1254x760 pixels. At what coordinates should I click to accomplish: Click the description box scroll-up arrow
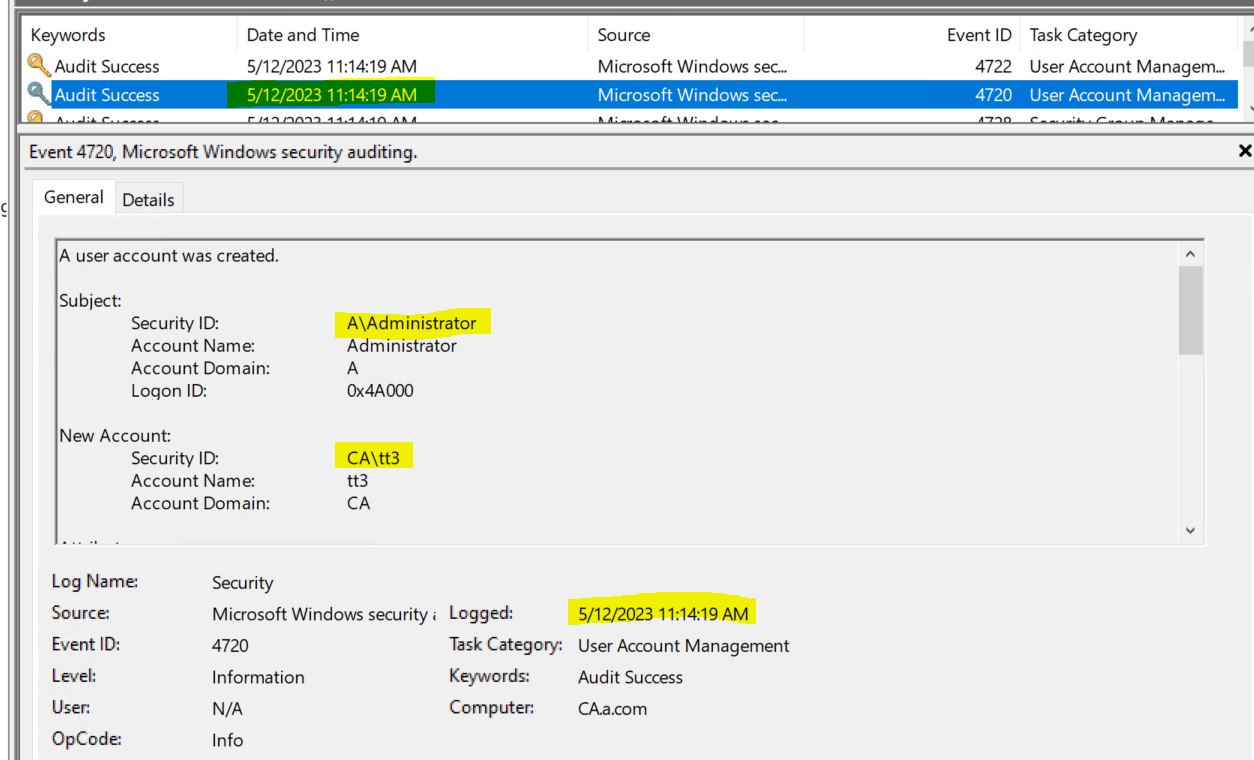(x=1190, y=254)
